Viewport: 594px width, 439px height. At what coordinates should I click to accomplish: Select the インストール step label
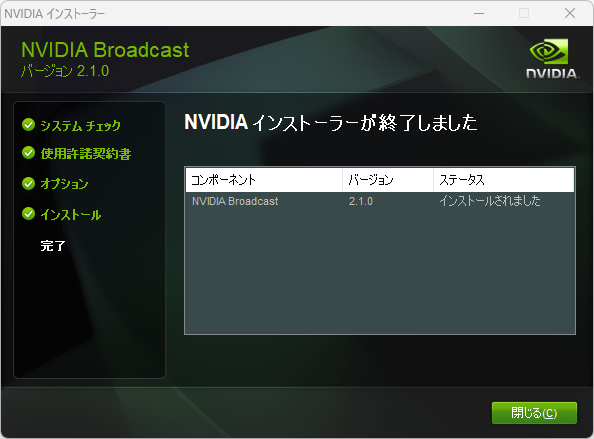tap(70, 215)
